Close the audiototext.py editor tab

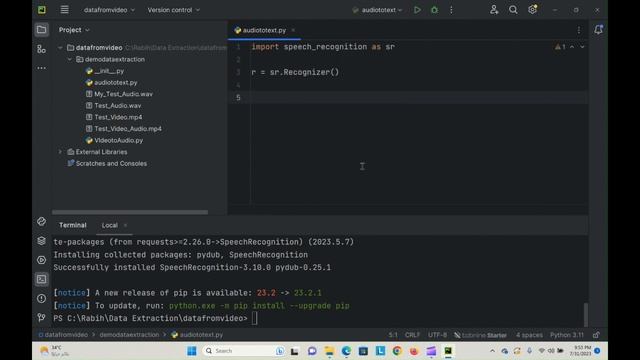[293, 30]
